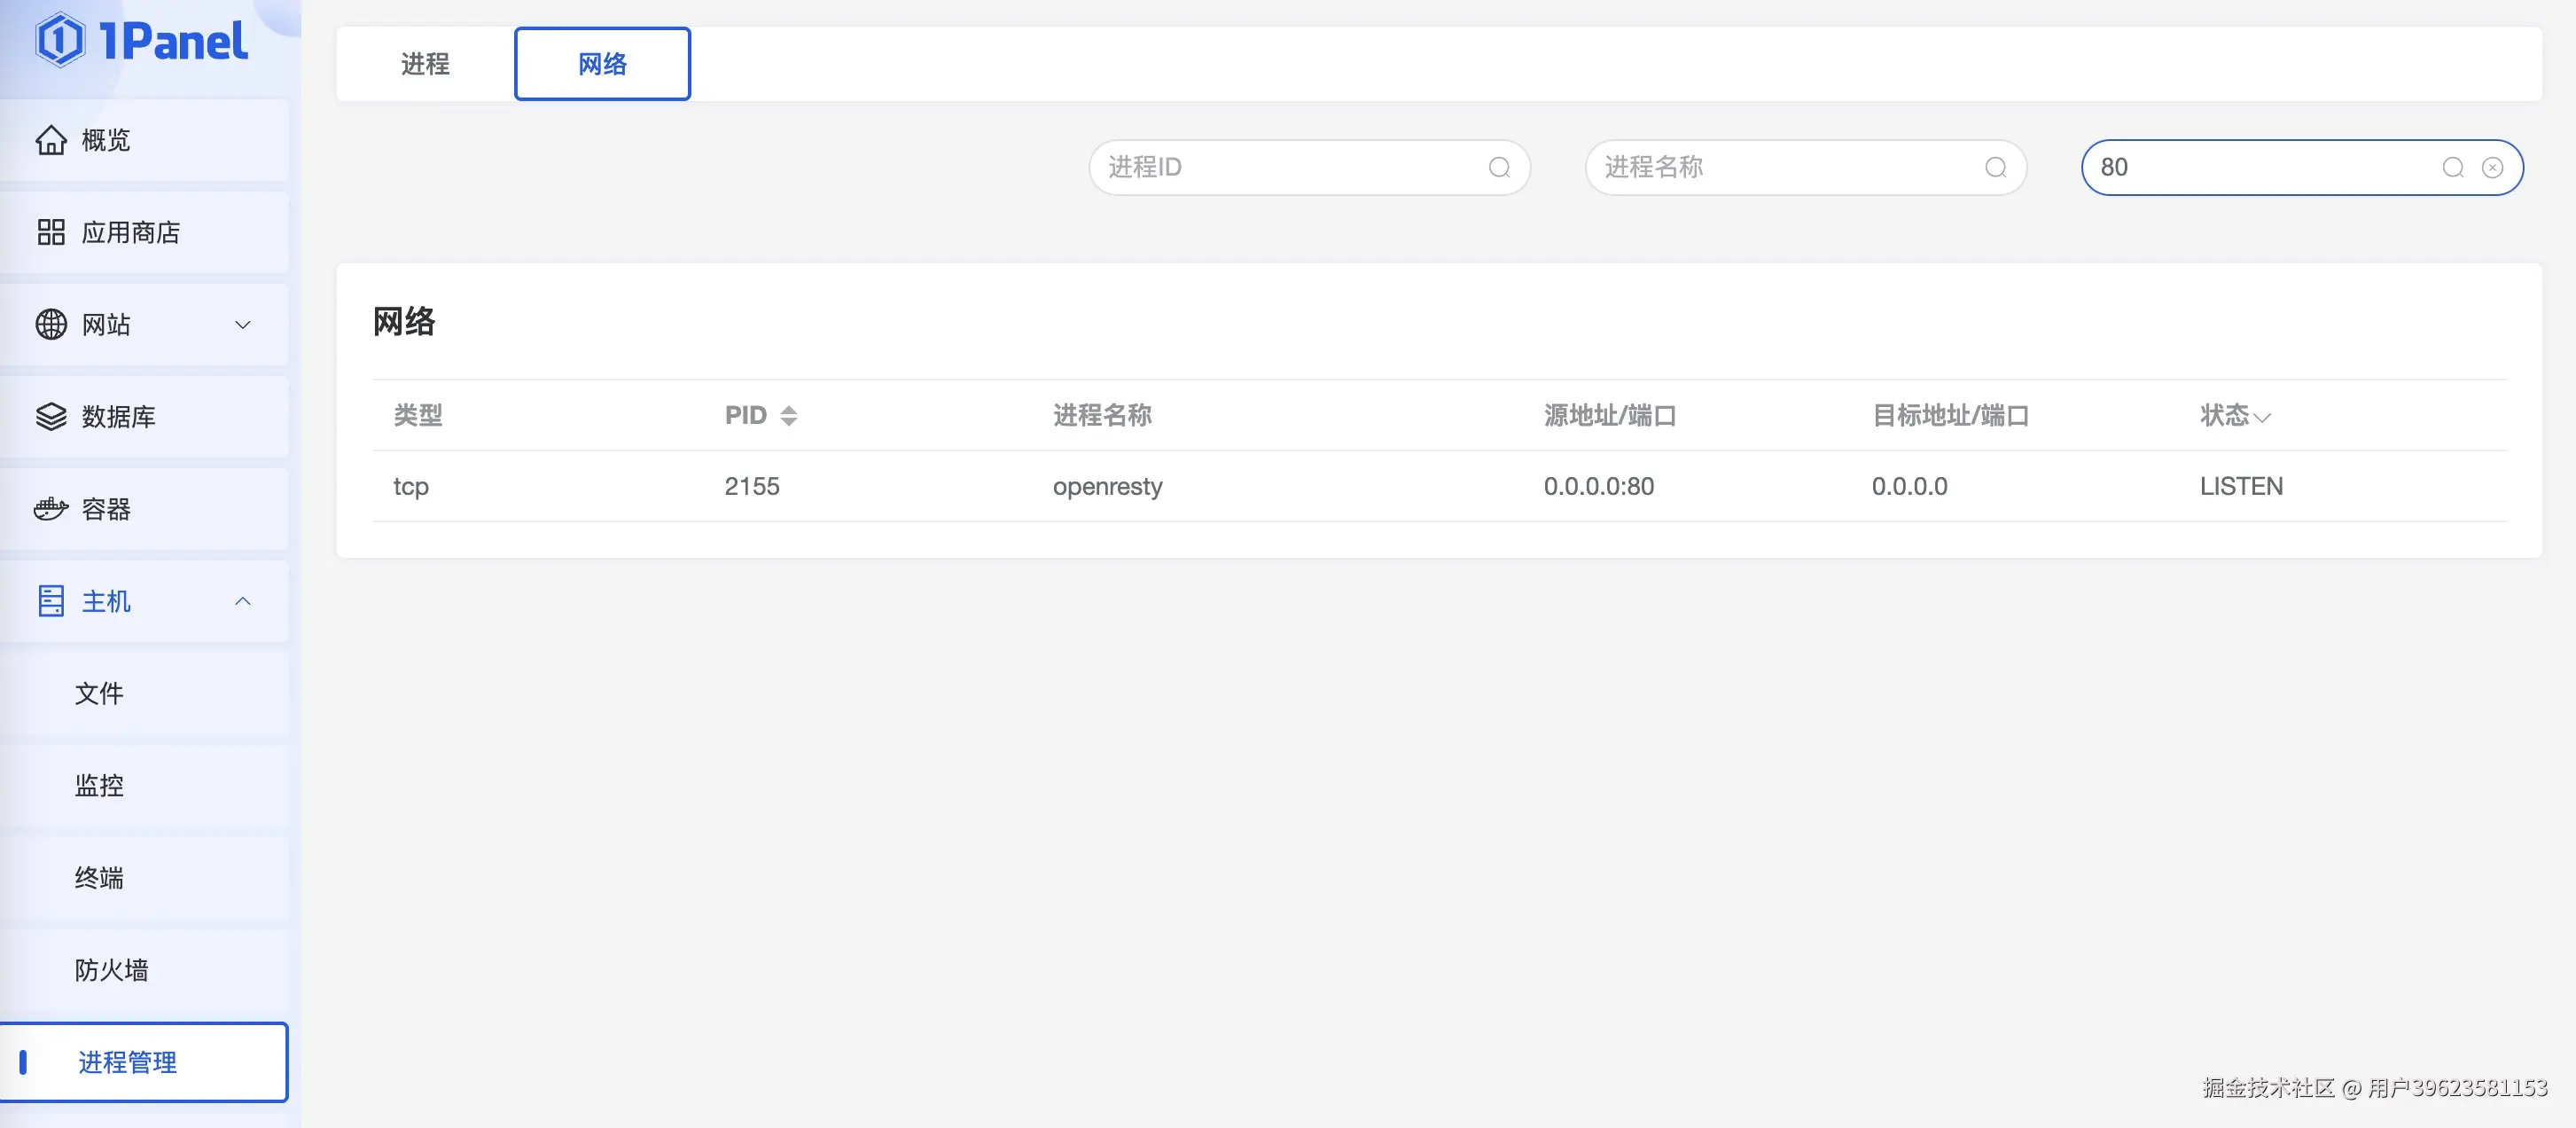Clear the port filter value 80
Viewport: 2576px width, 1128px height.
[x=2492, y=167]
